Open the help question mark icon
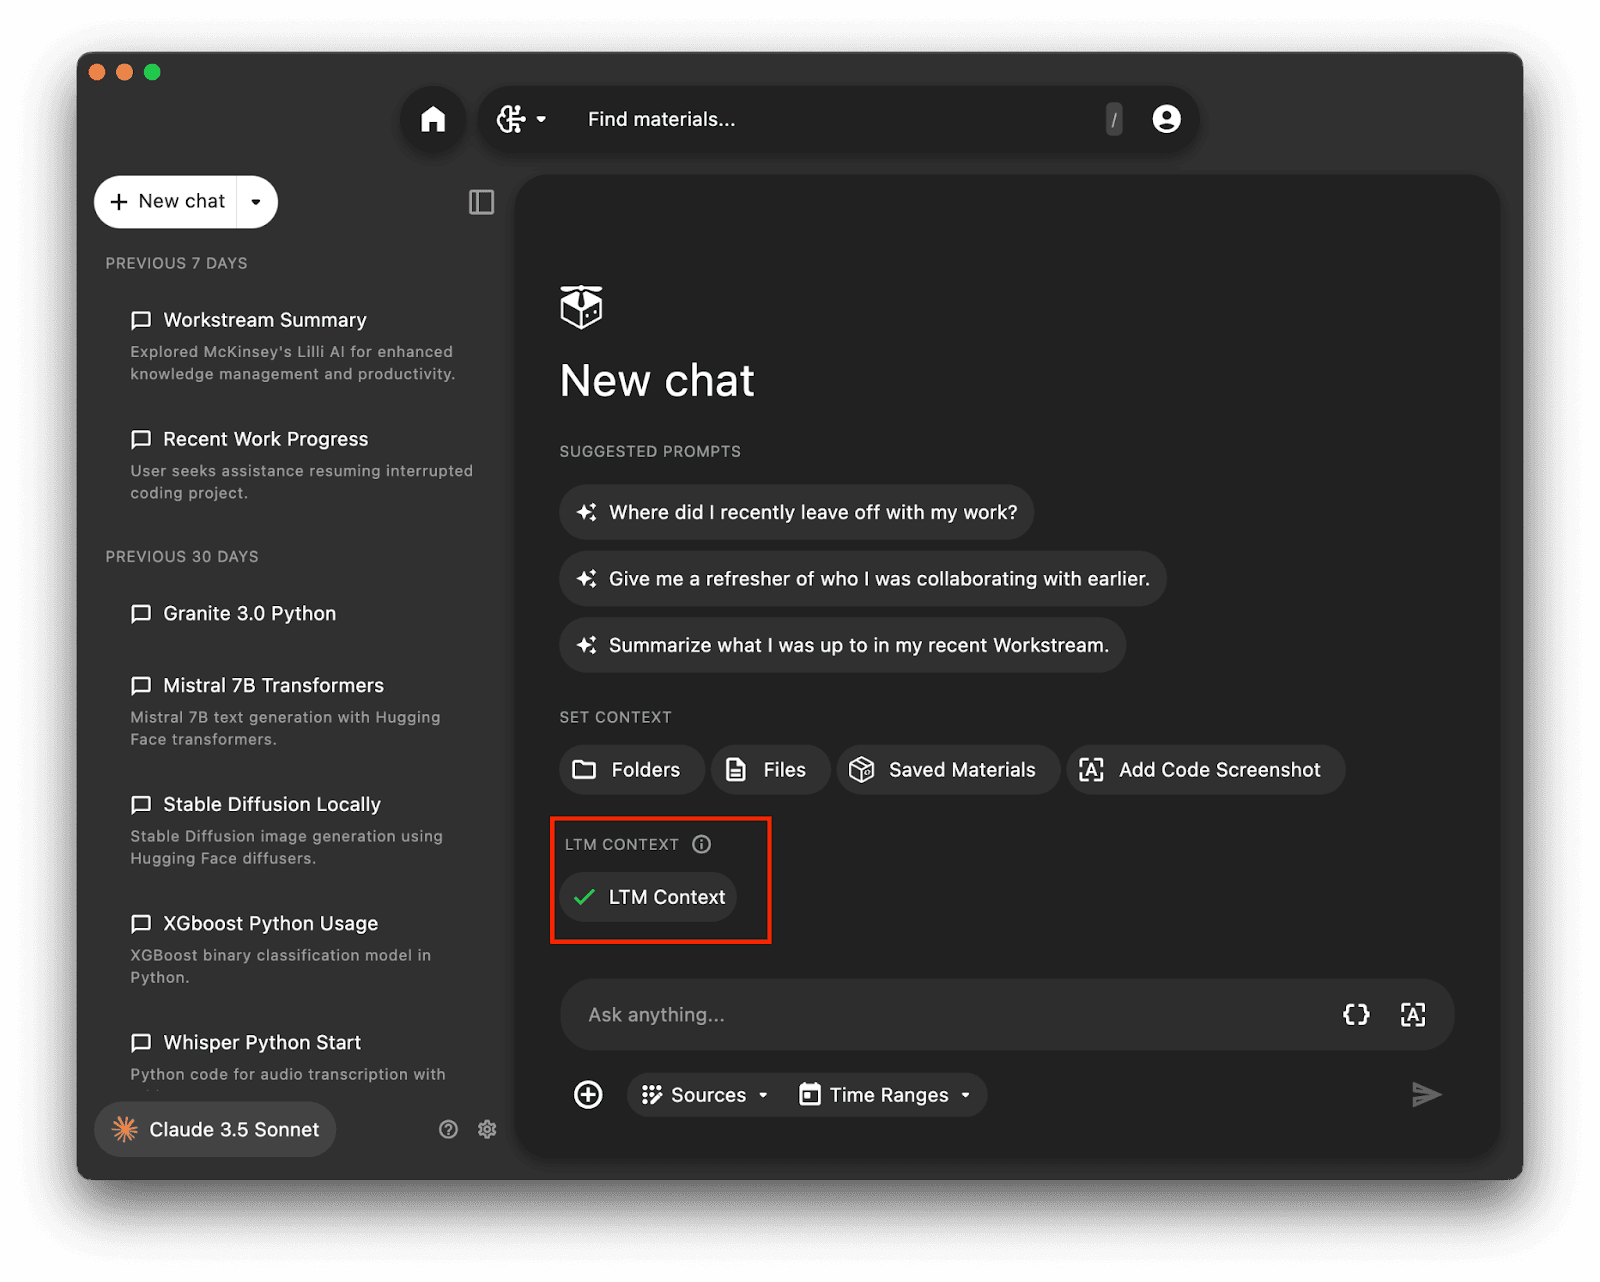The width and height of the screenshot is (1600, 1282). click(x=448, y=1129)
